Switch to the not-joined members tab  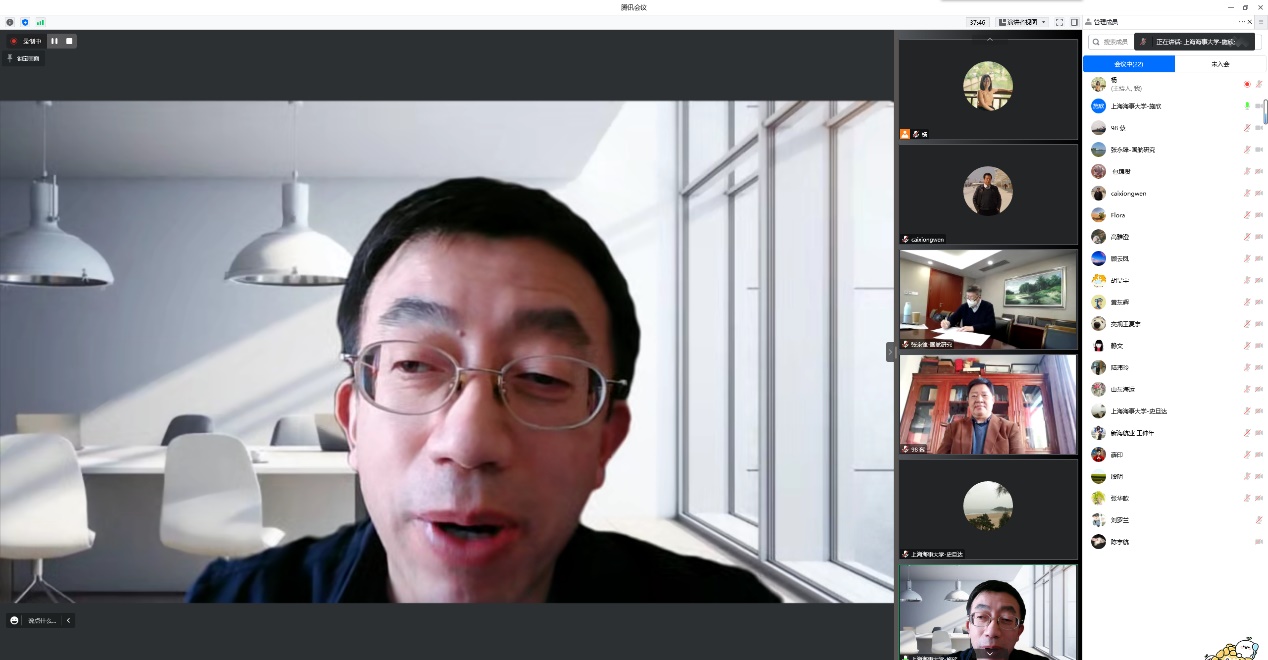tap(1220, 64)
